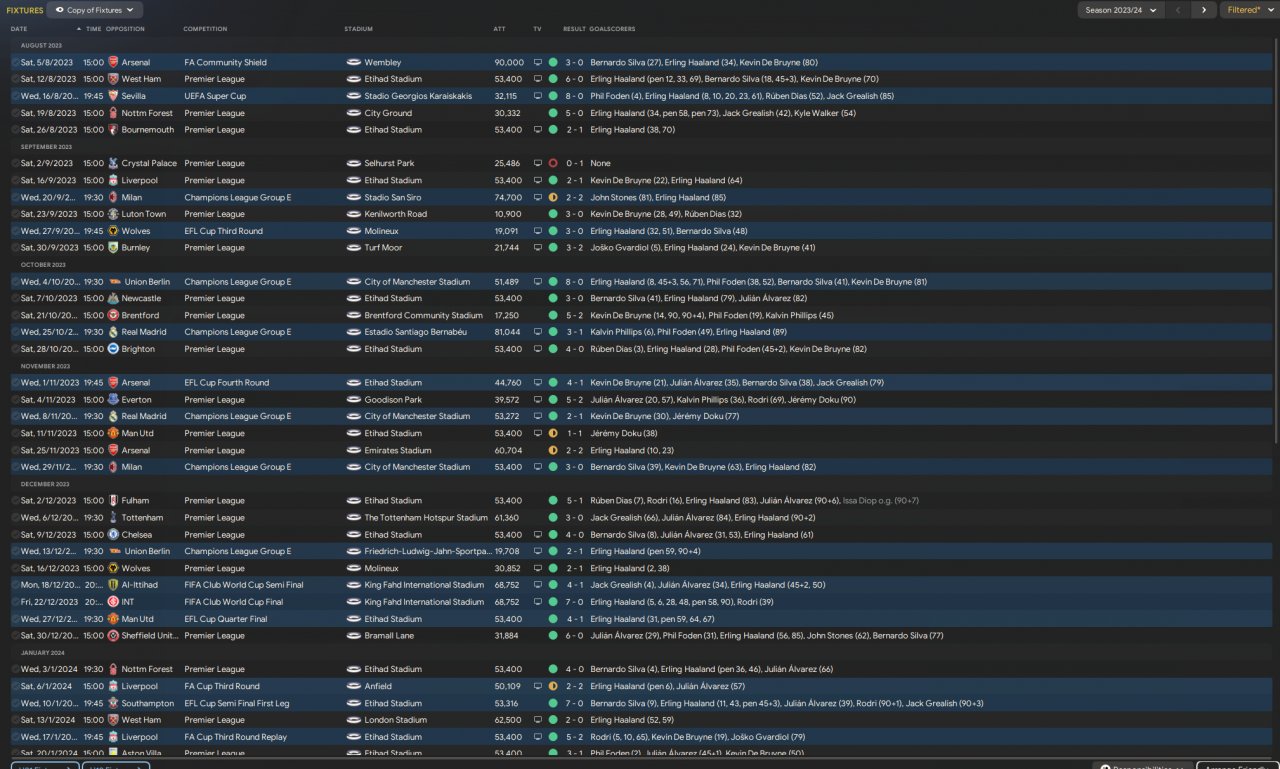Click the stadium icon beside Wembley
The image size is (1280, 769).
(353, 62)
